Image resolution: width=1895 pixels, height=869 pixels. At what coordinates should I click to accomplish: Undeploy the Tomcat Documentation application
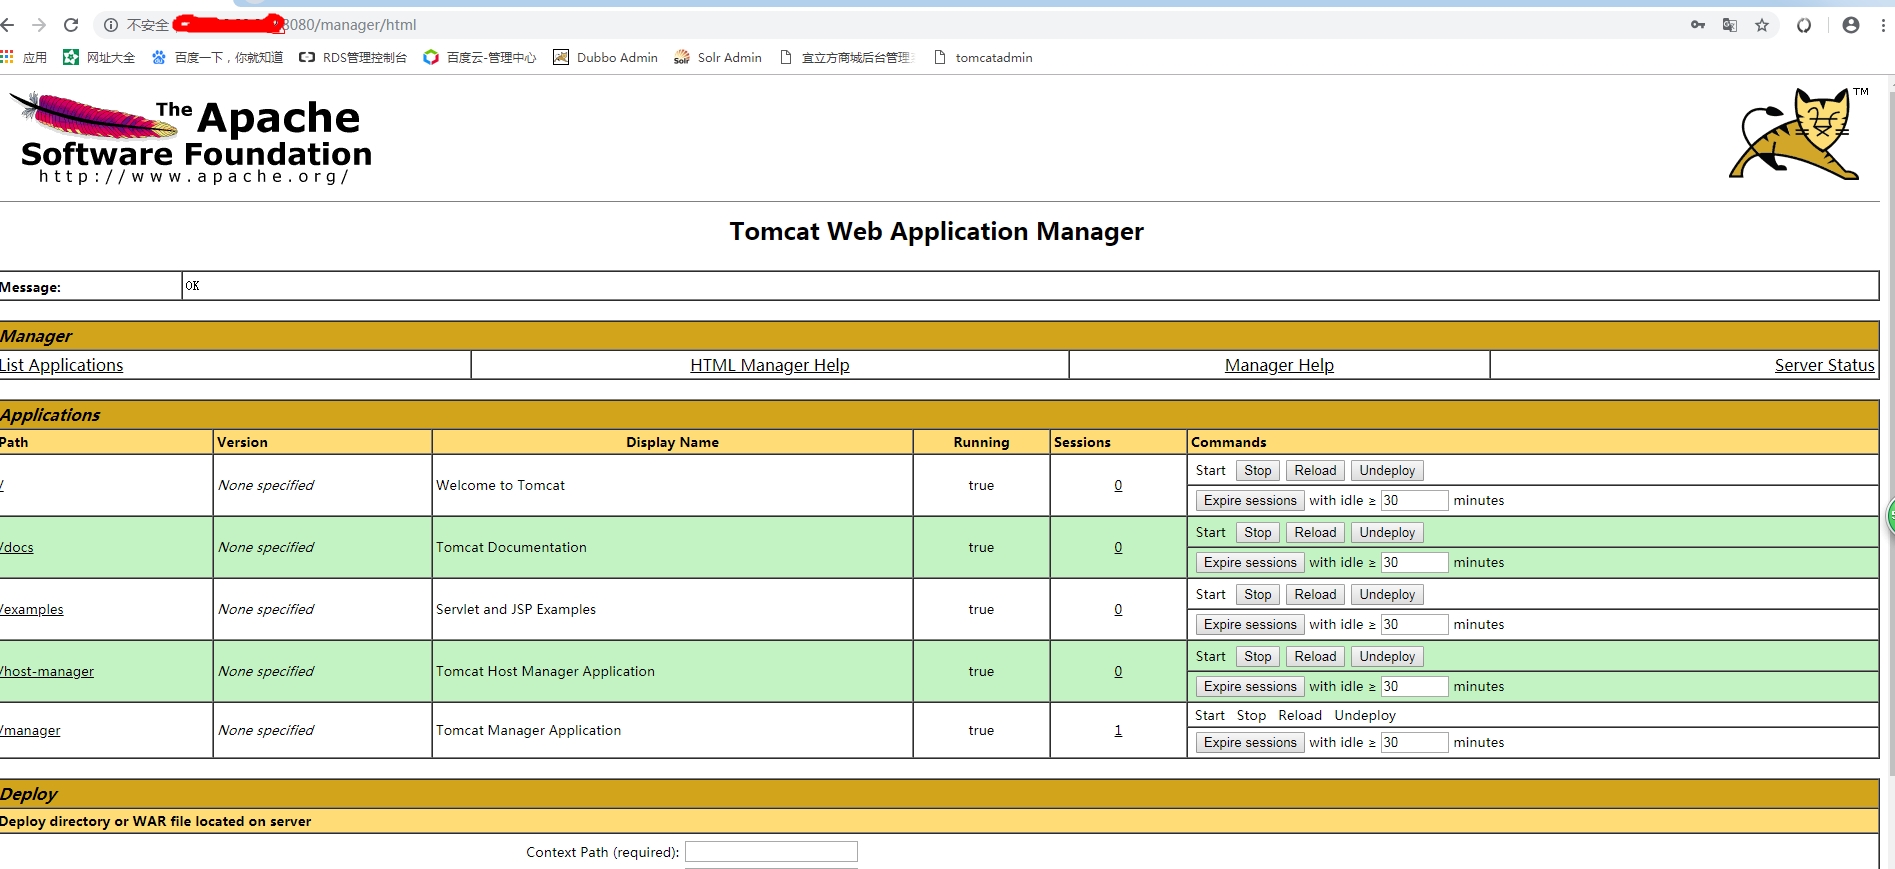[1387, 532]
